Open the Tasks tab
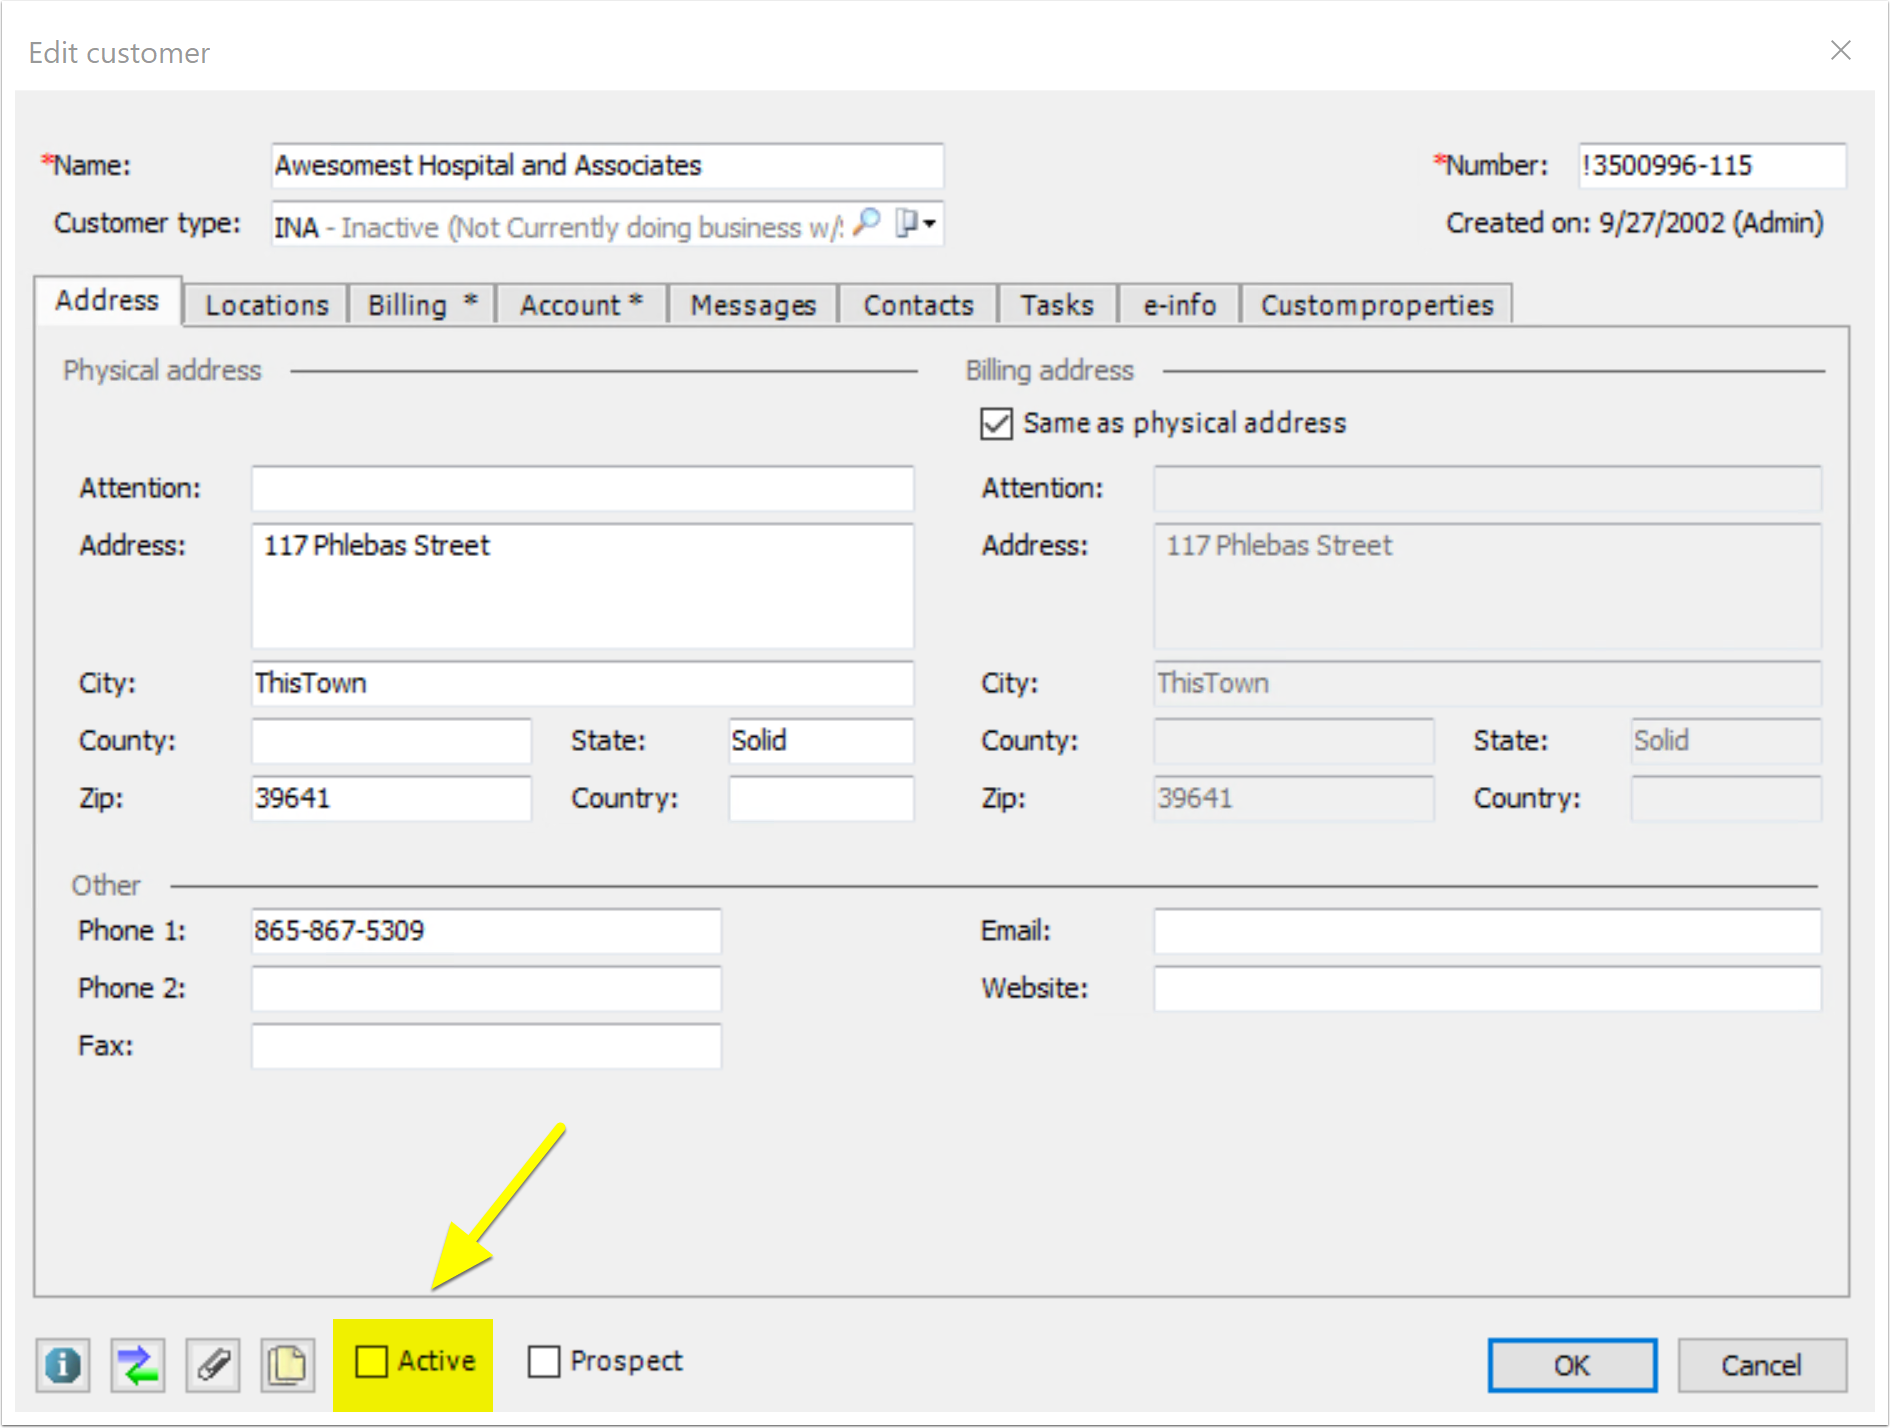The width and height of the screenshot is (1890, 1428). pos(1057,305)
